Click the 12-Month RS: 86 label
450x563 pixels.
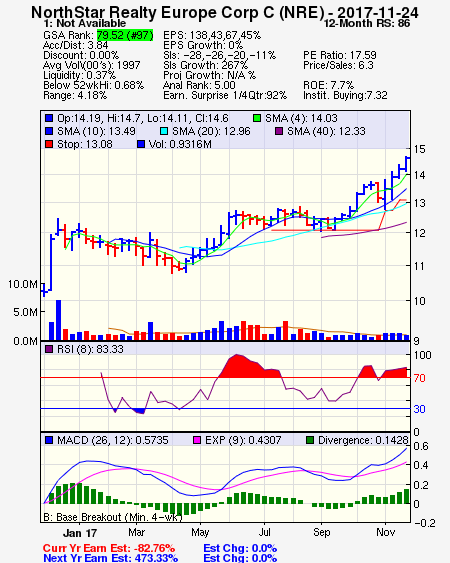pos(367,23)
